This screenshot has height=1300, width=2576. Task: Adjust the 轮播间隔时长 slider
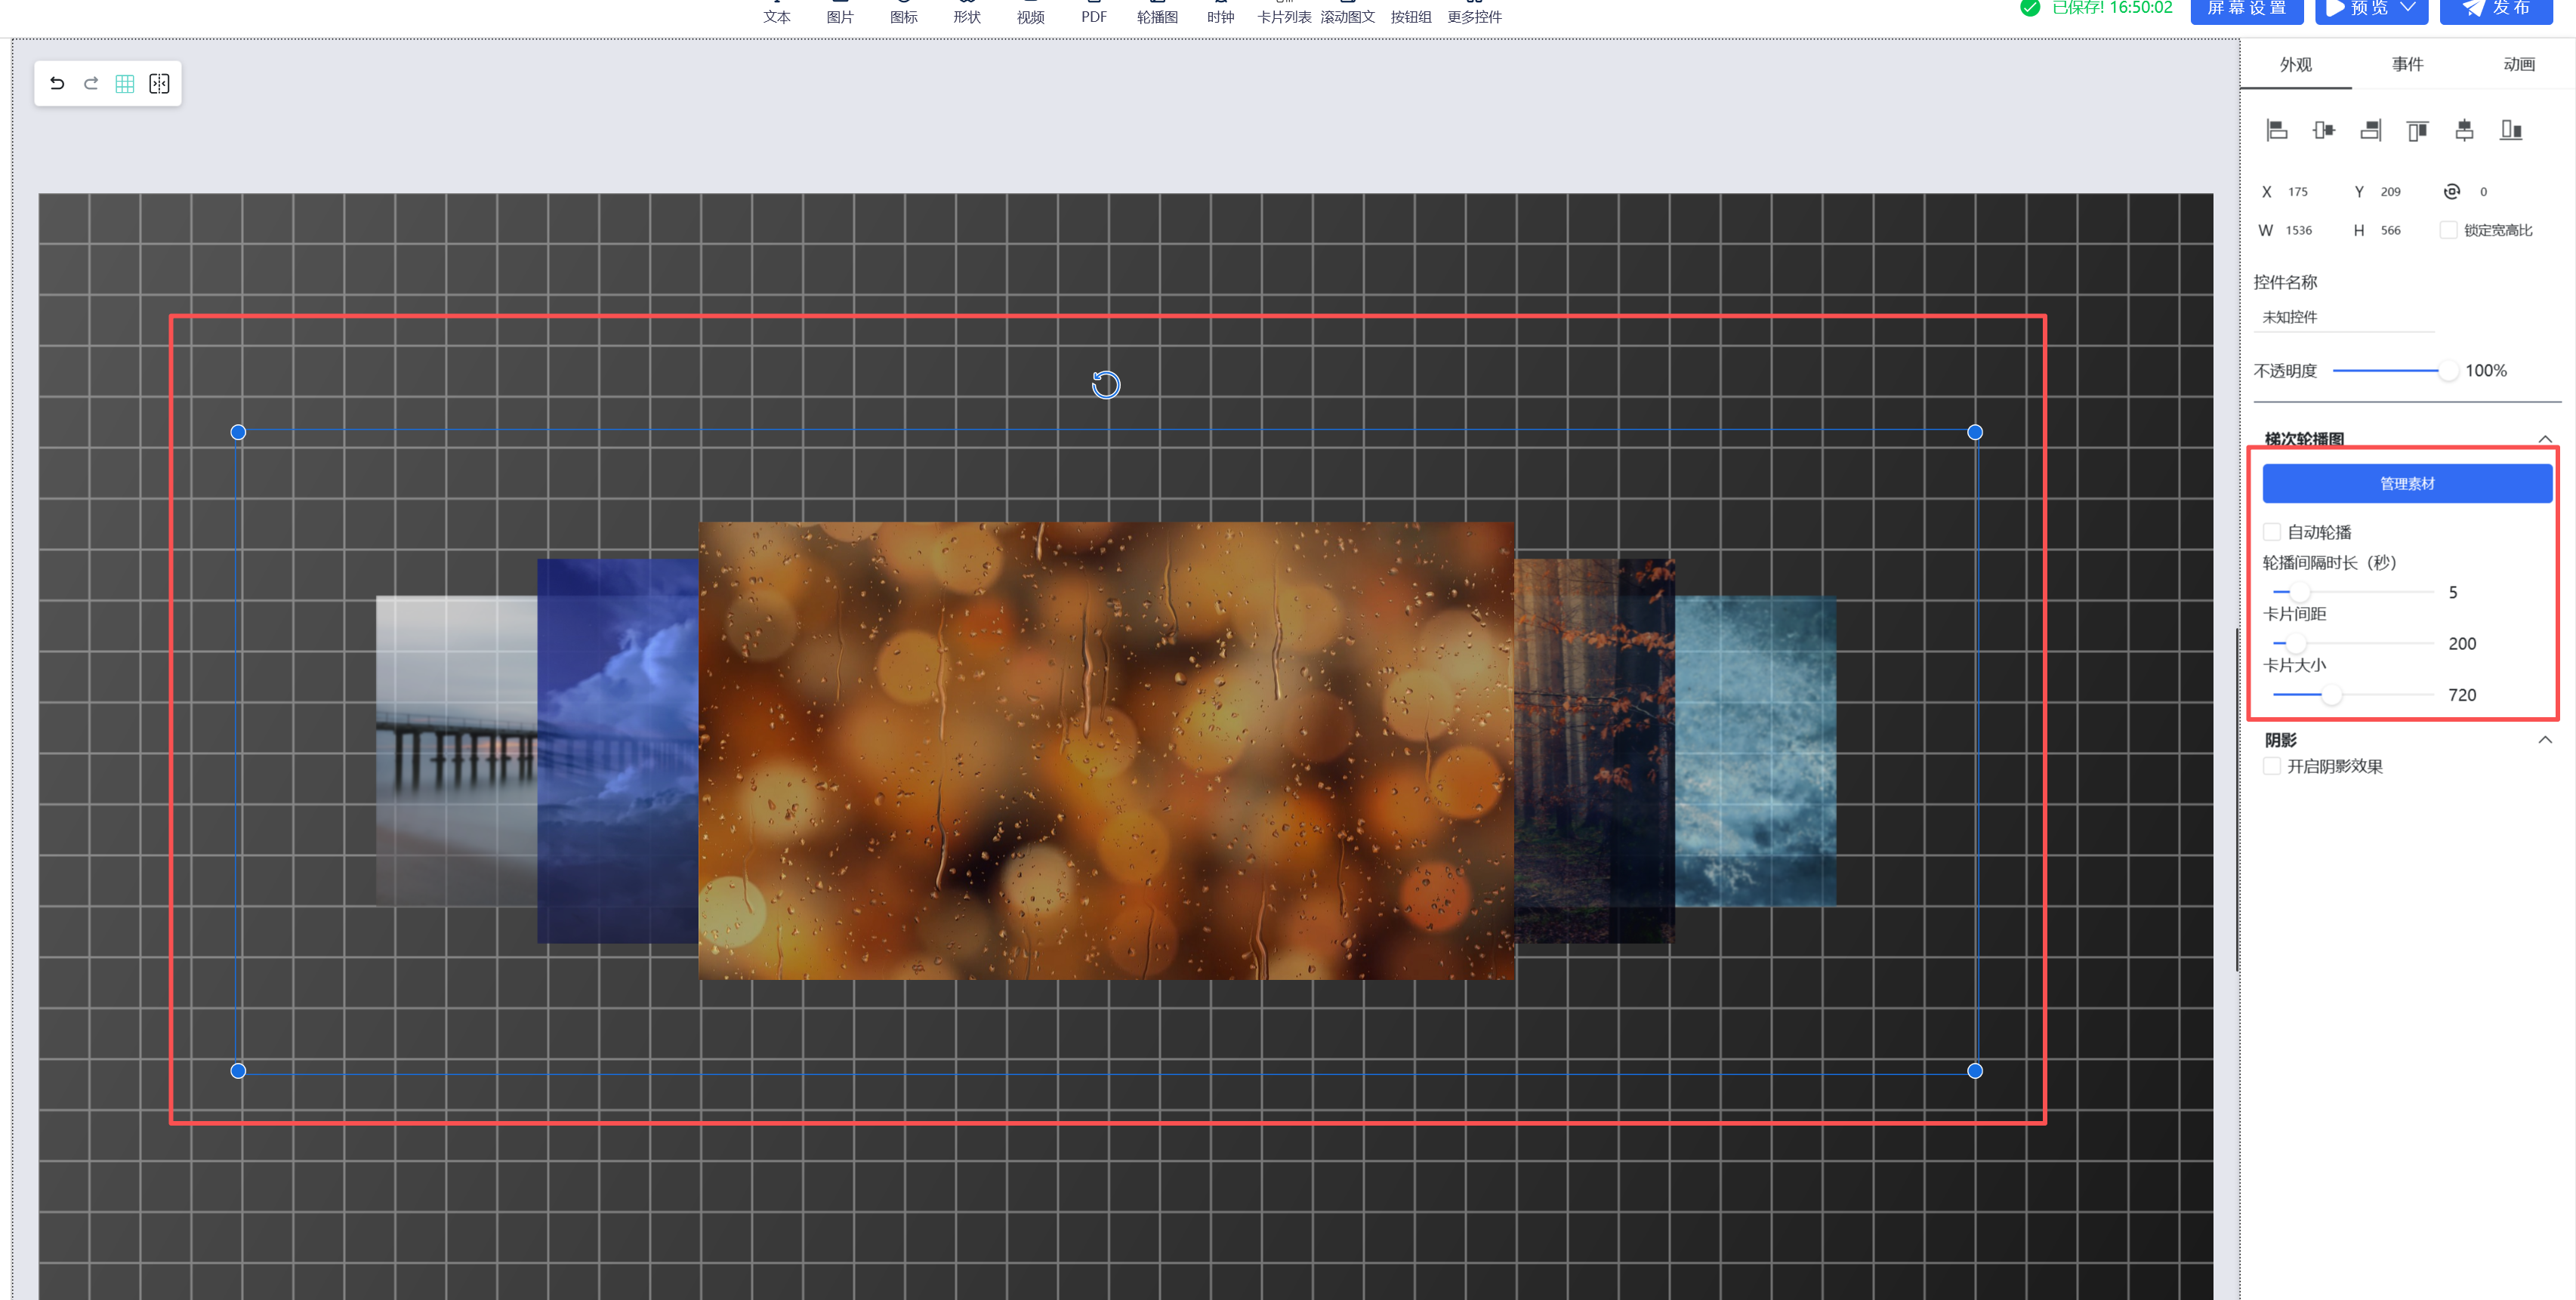[2352, 592]
